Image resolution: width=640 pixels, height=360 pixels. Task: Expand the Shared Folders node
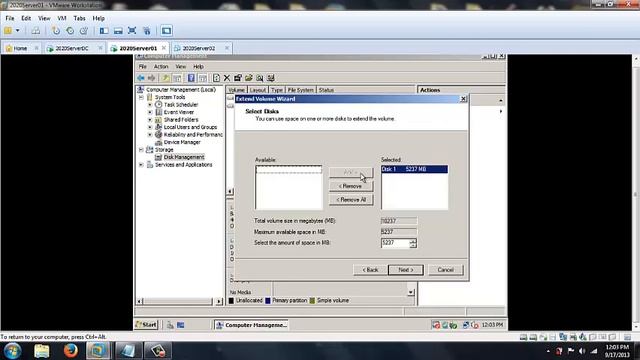(150, 120)
